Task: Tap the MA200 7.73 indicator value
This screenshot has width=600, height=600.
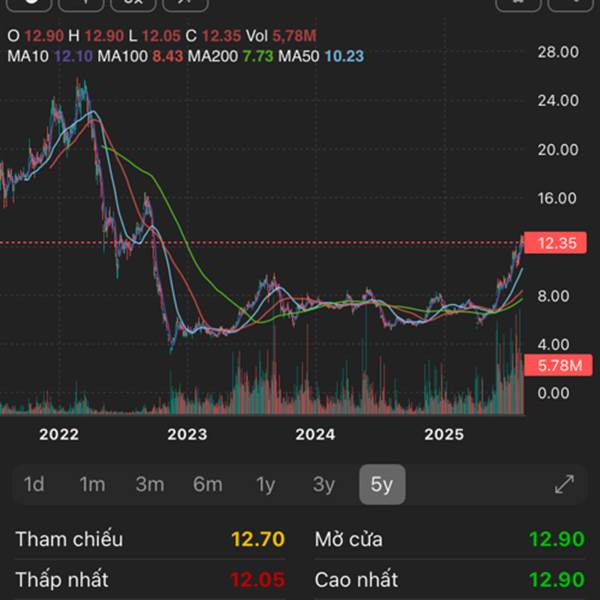Action: (x=230, y=56)
